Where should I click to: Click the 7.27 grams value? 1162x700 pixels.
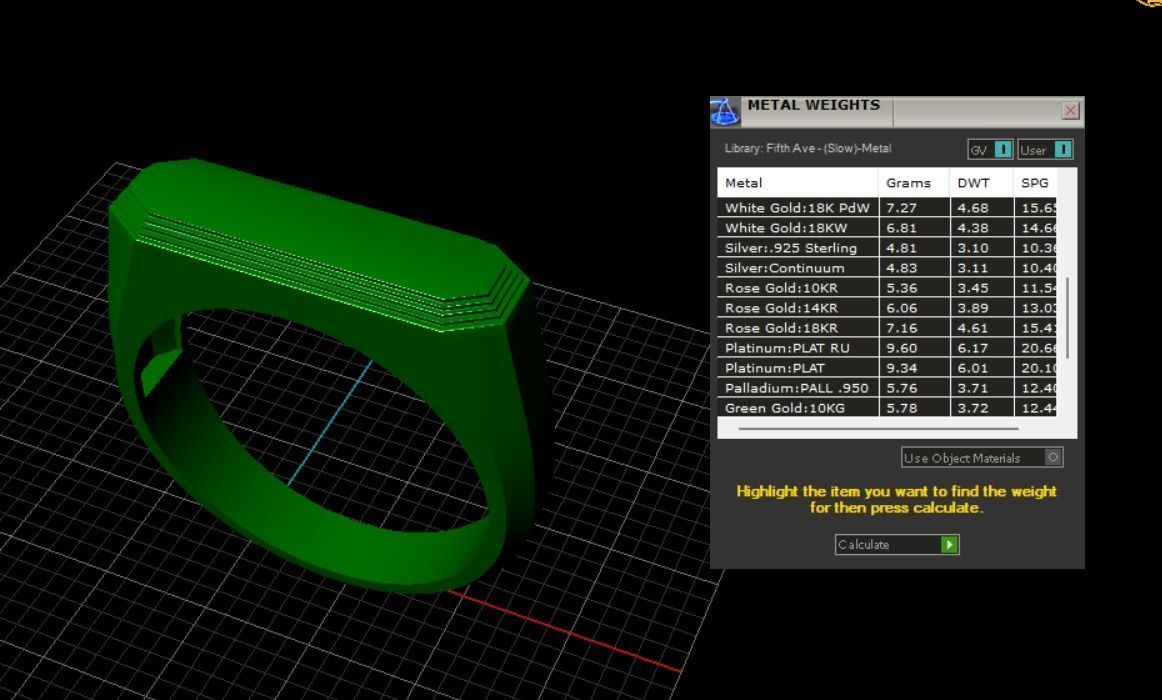click(901, 208)
